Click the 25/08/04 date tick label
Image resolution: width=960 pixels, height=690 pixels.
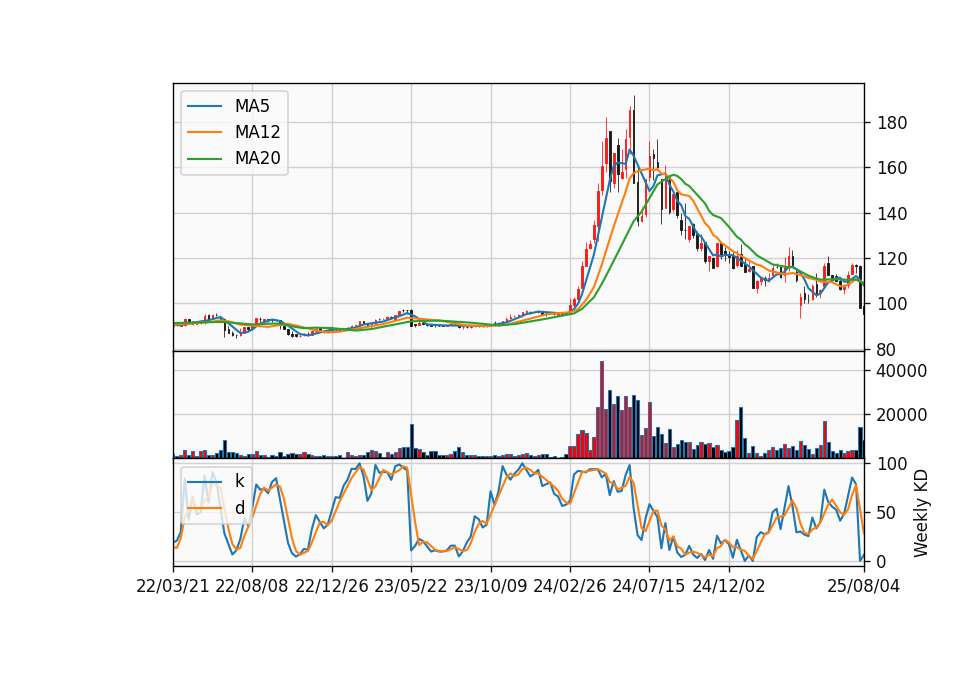(x=864, y=586)
